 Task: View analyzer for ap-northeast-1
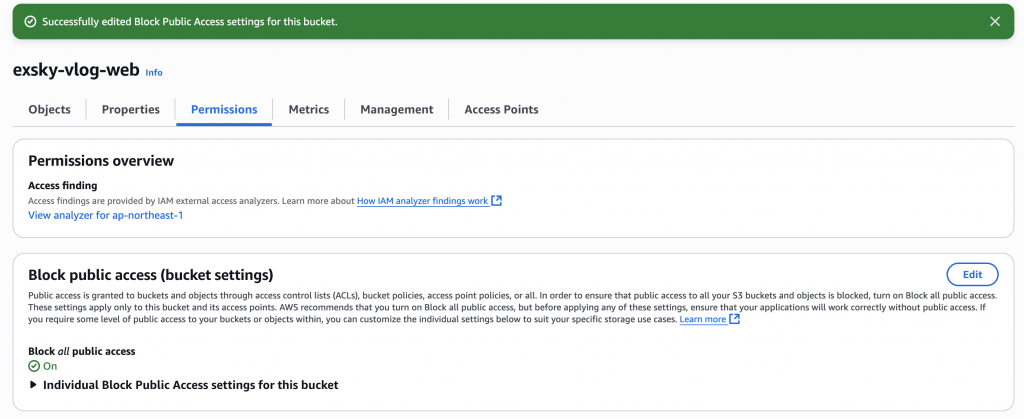pos(105,215)
